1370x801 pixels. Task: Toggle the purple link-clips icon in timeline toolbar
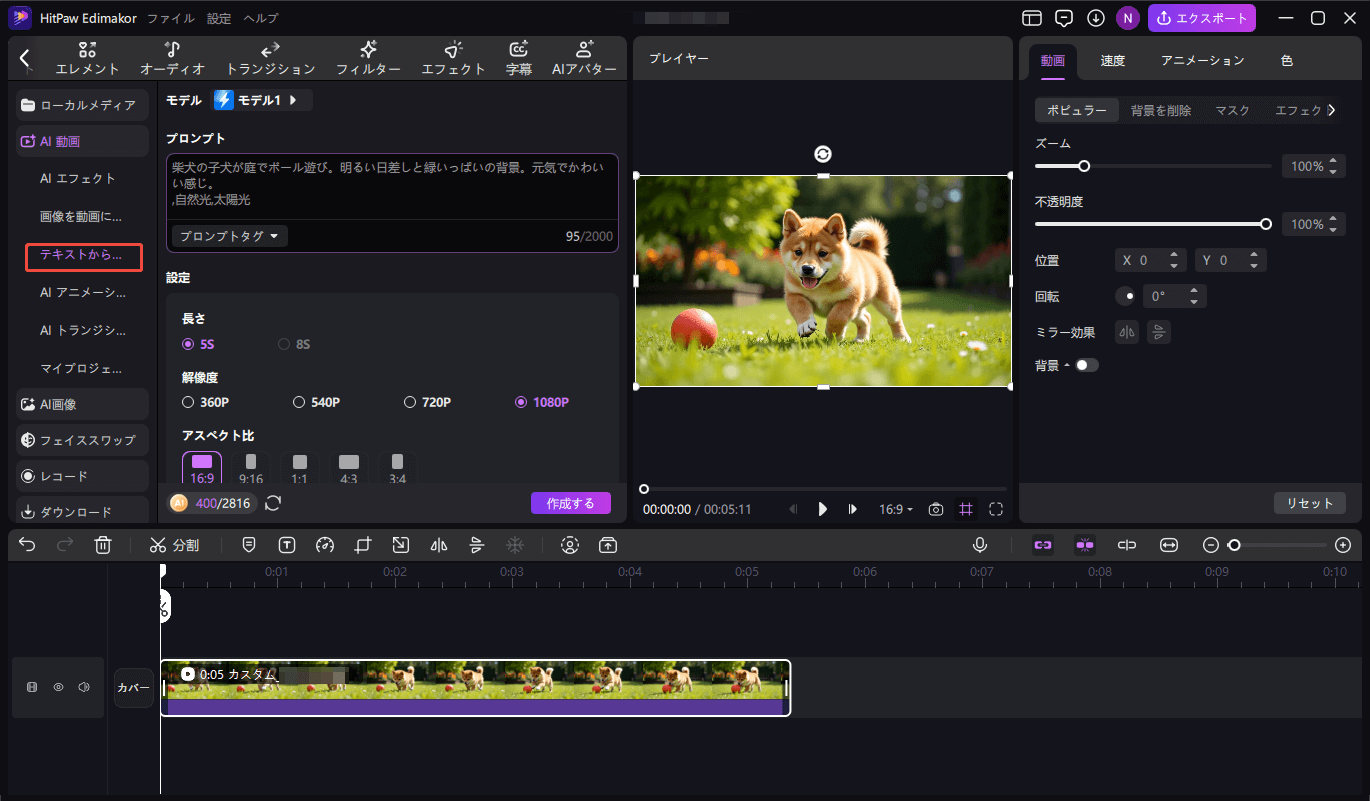(x=1043, y=545)
